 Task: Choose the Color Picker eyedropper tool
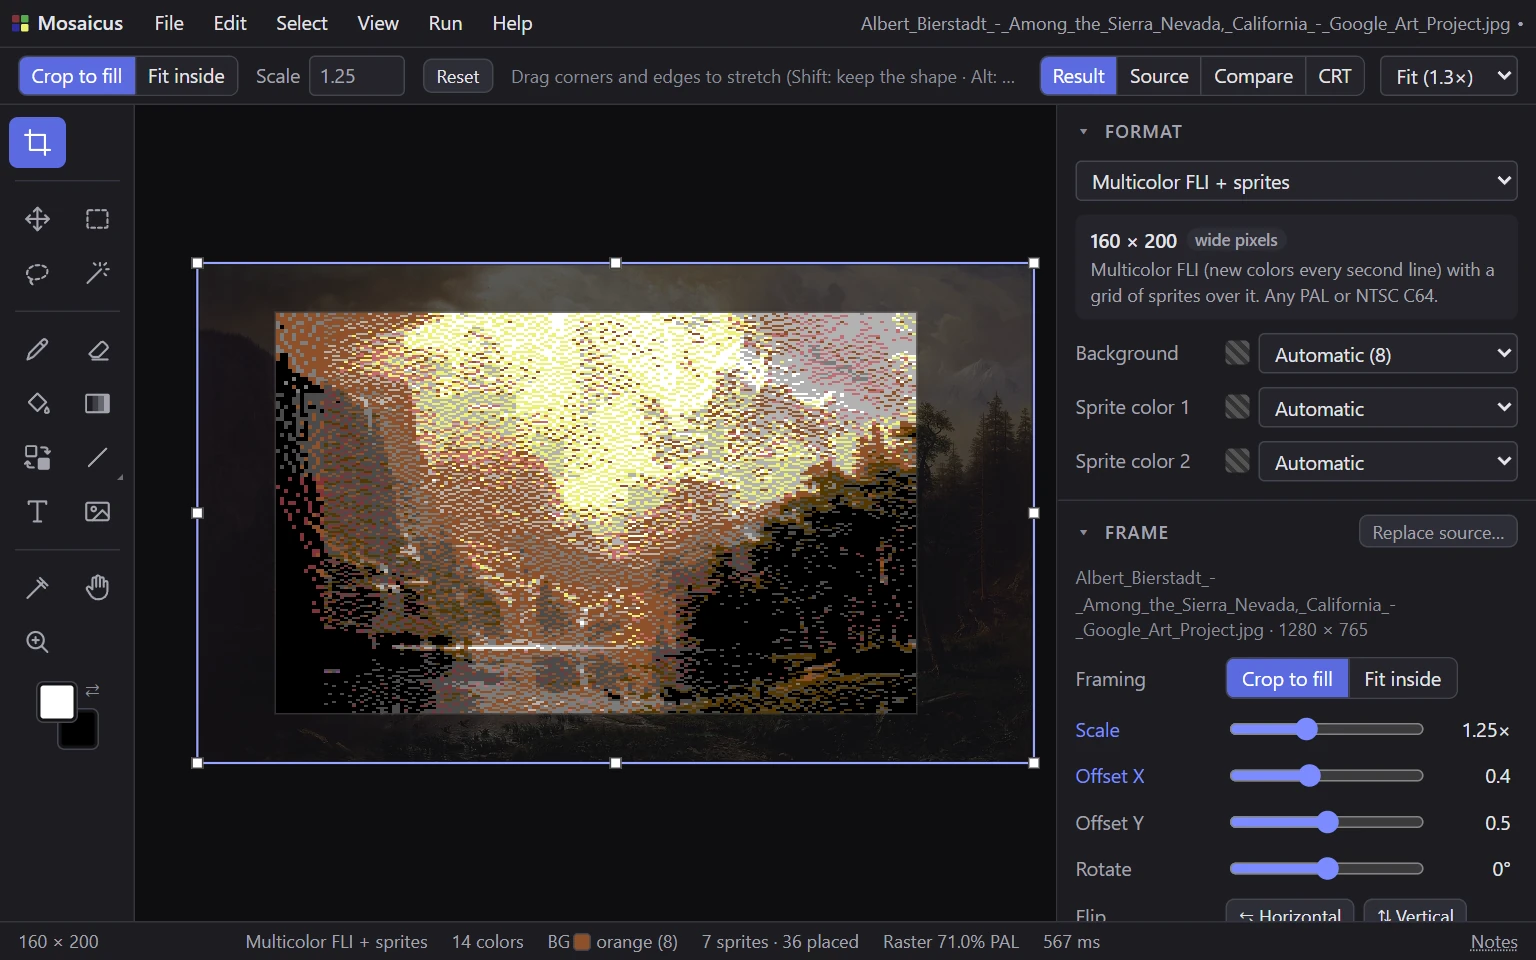click(37, 587)
